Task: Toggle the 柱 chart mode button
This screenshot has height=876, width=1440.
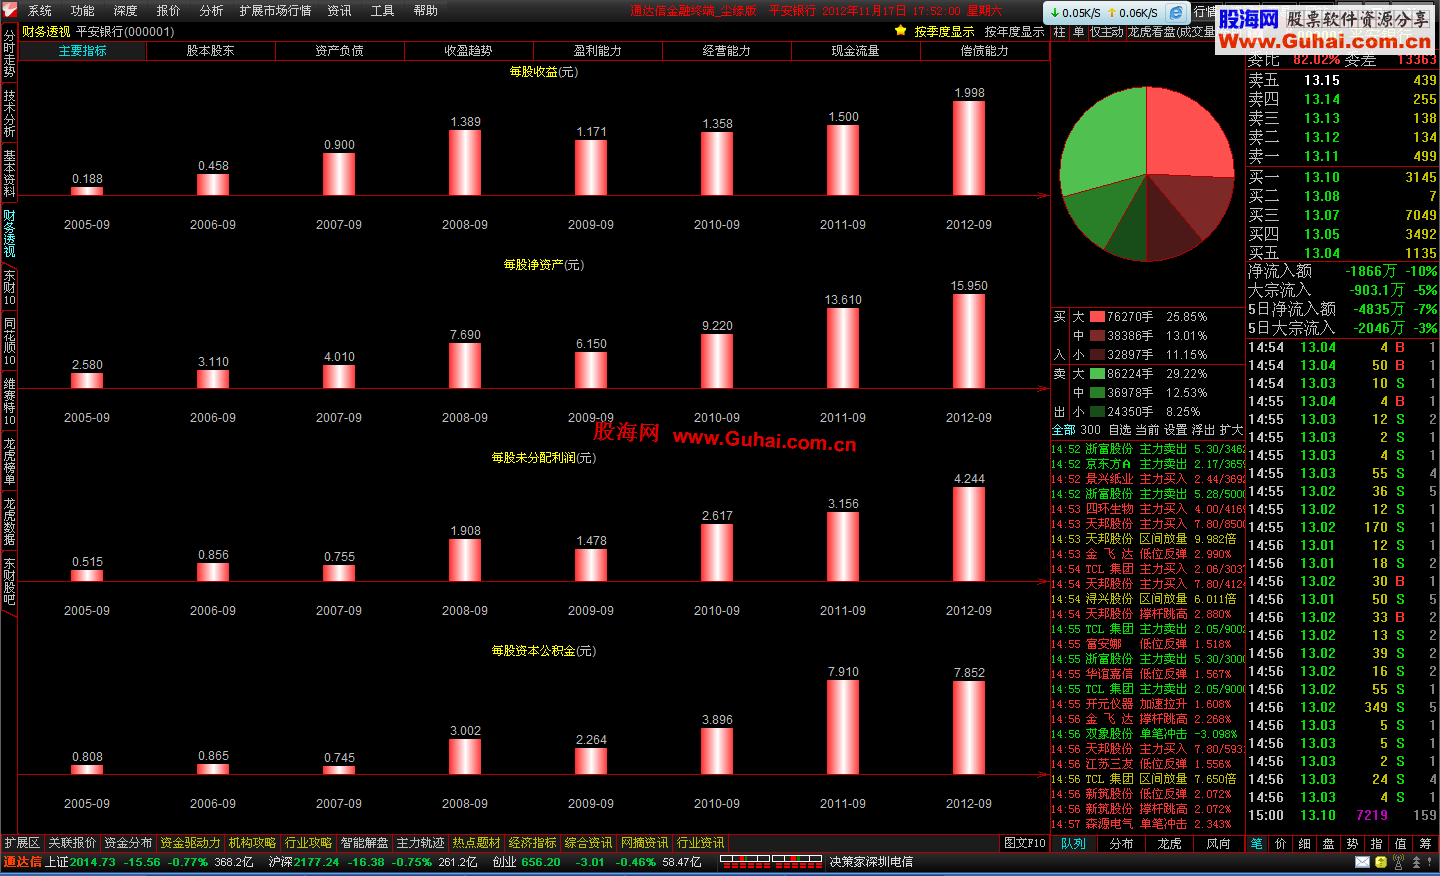Action: [x=1060, y=32]
